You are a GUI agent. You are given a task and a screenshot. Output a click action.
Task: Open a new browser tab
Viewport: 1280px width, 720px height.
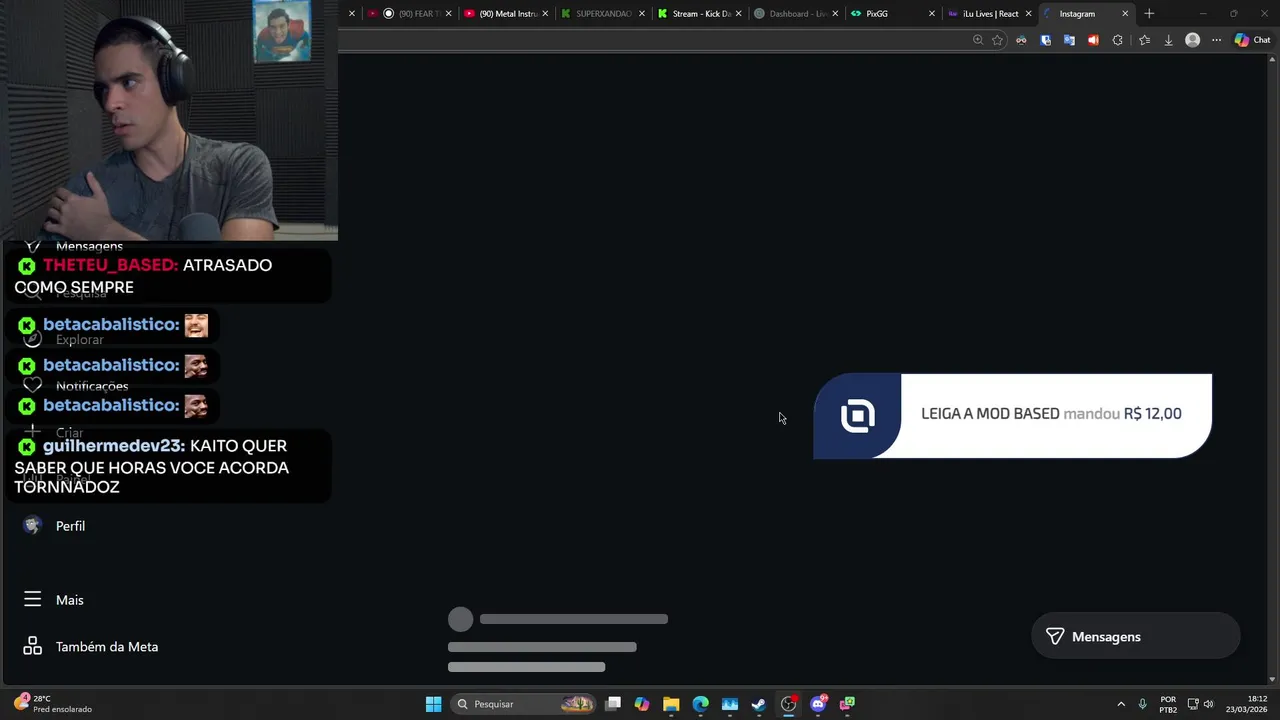click(x=1149, y=14)
